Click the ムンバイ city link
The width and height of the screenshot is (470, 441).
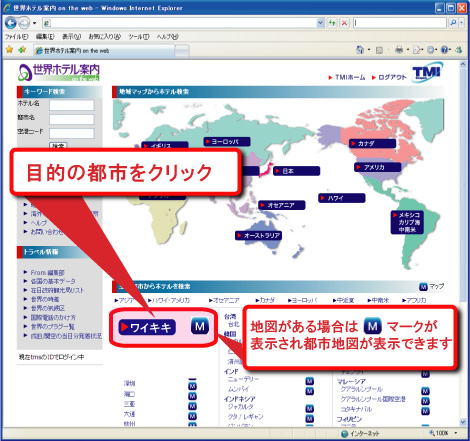(x=239, y=389)
